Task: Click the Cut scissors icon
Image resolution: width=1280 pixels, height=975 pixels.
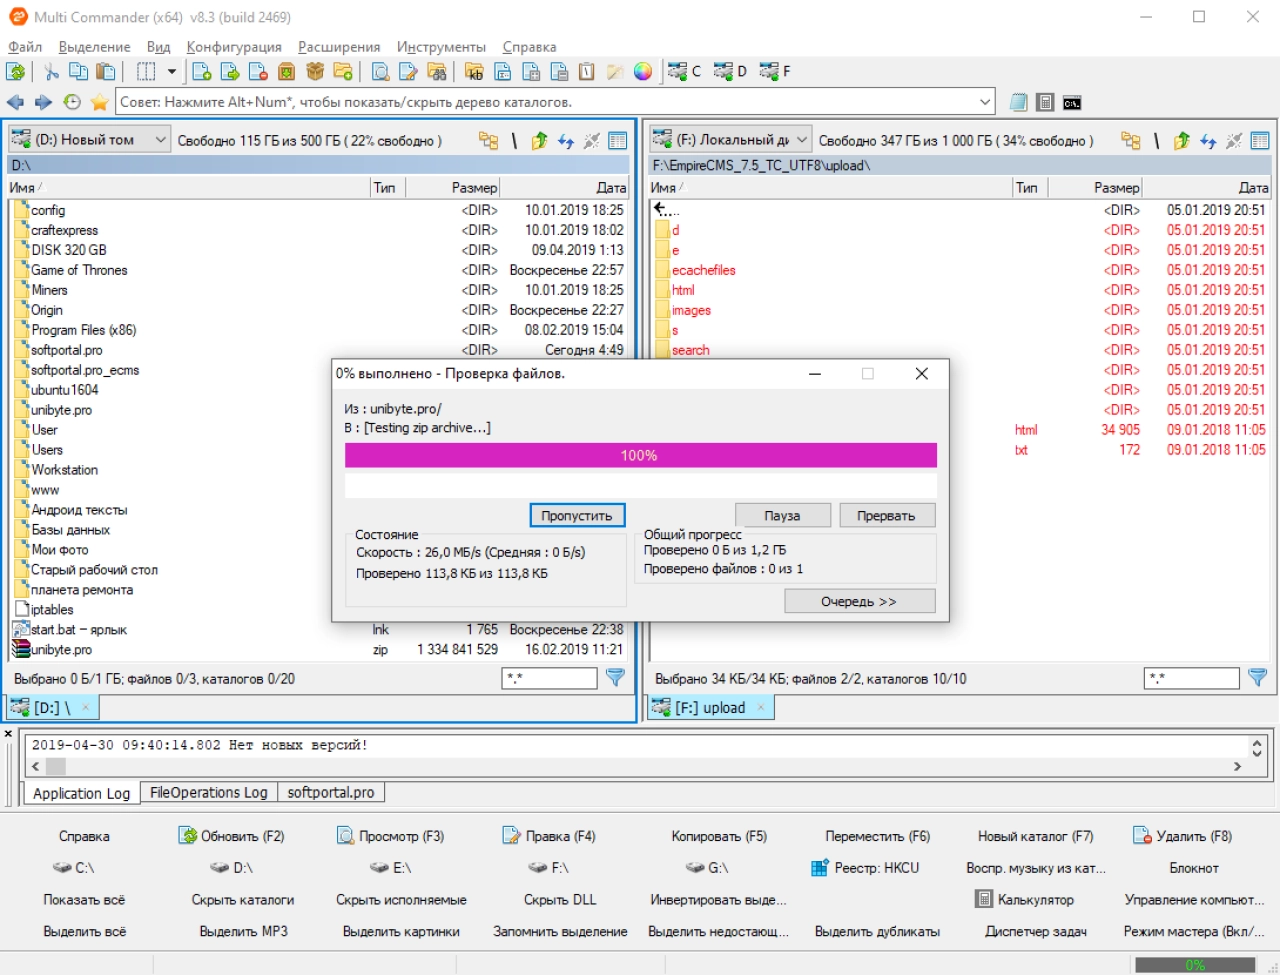Action: pyautogui.click(x=51, y=71)
